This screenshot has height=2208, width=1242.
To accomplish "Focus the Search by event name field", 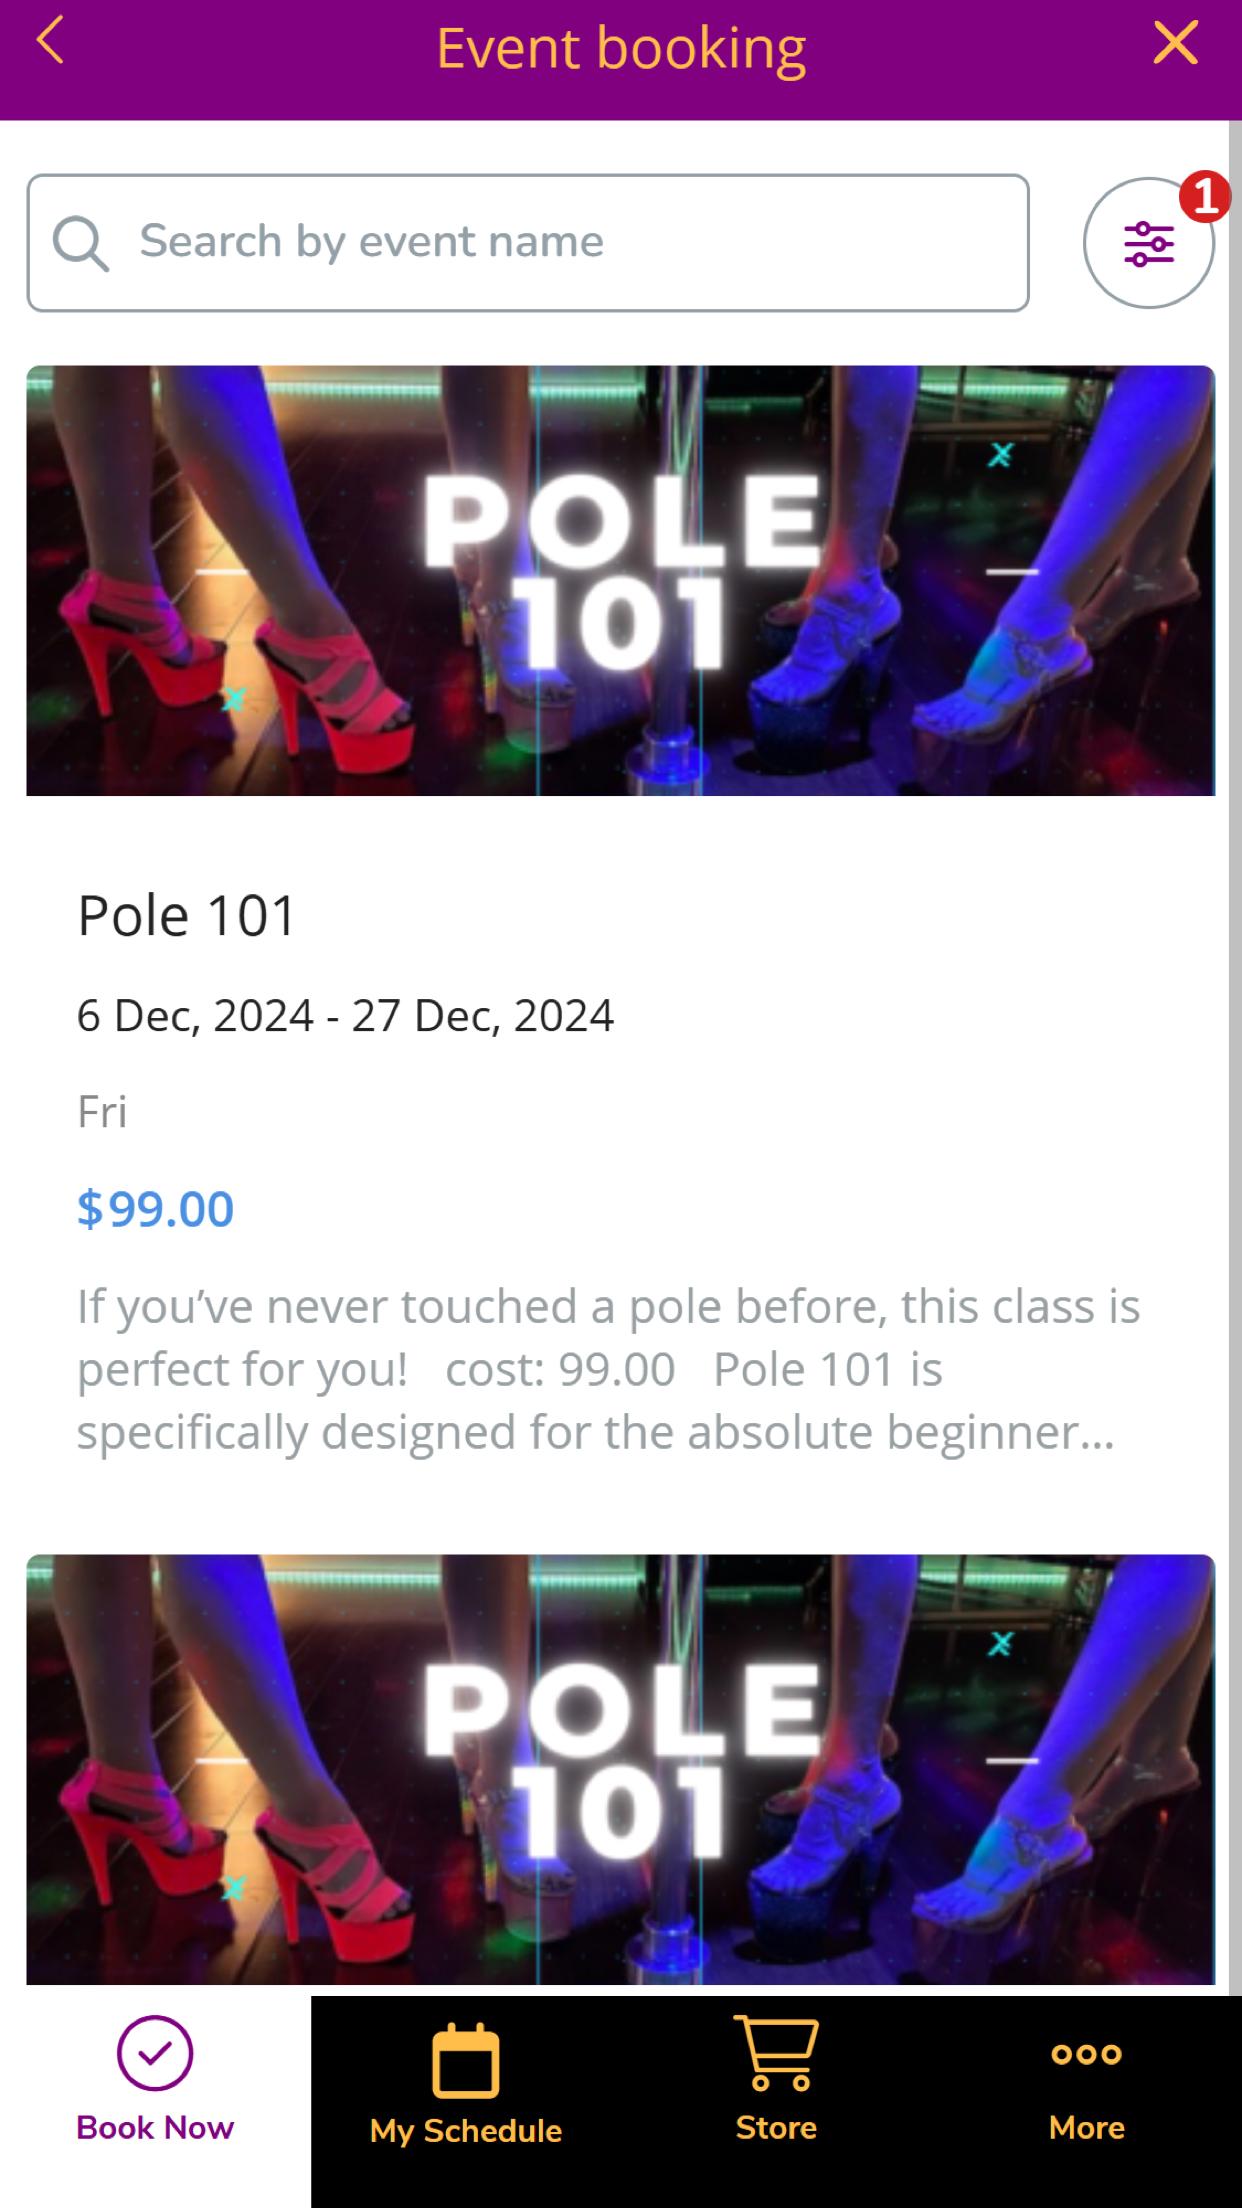I will (x=528, y=243).
